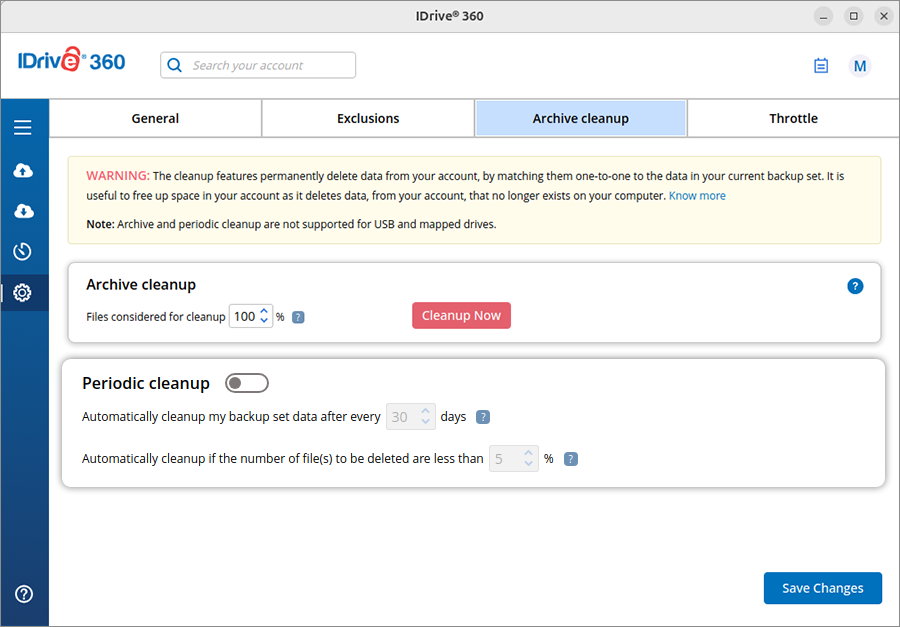
Task: Open the scheduler clock icon
Action: (x=23, y=251)
